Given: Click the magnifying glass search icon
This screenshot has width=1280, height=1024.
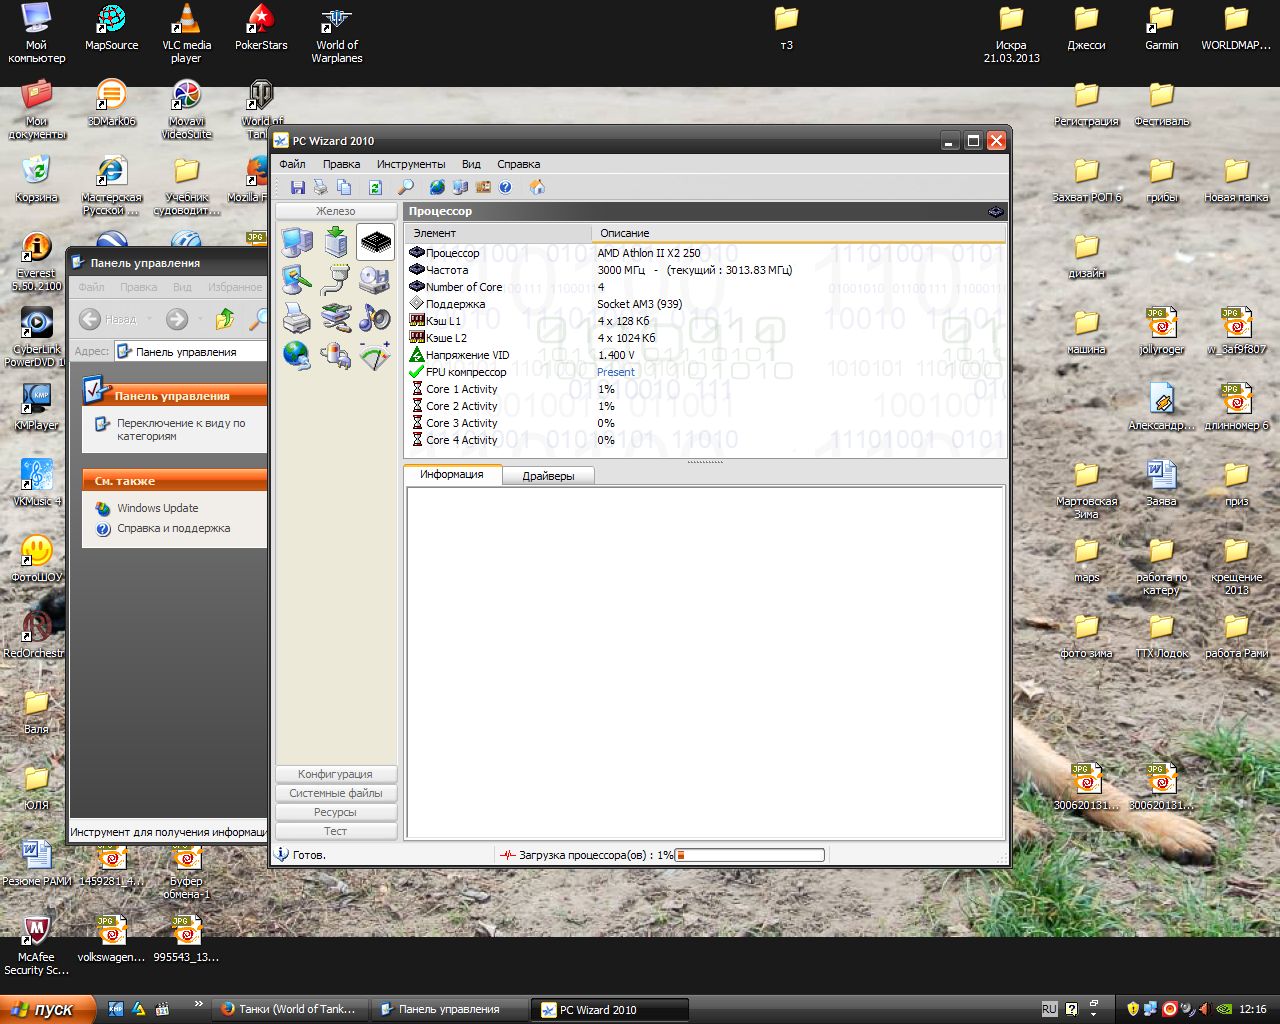Looking at the screenshot, I should click(x=405, y=187).
